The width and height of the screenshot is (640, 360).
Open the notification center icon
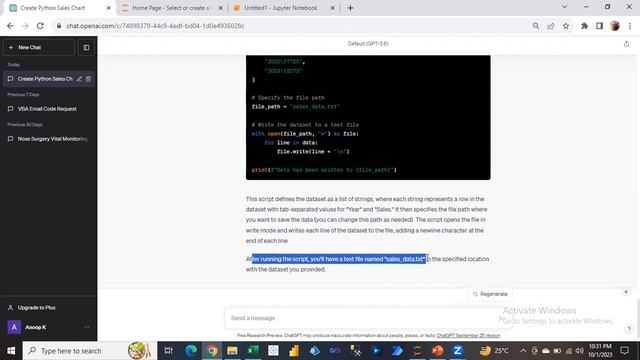(624, 351)
